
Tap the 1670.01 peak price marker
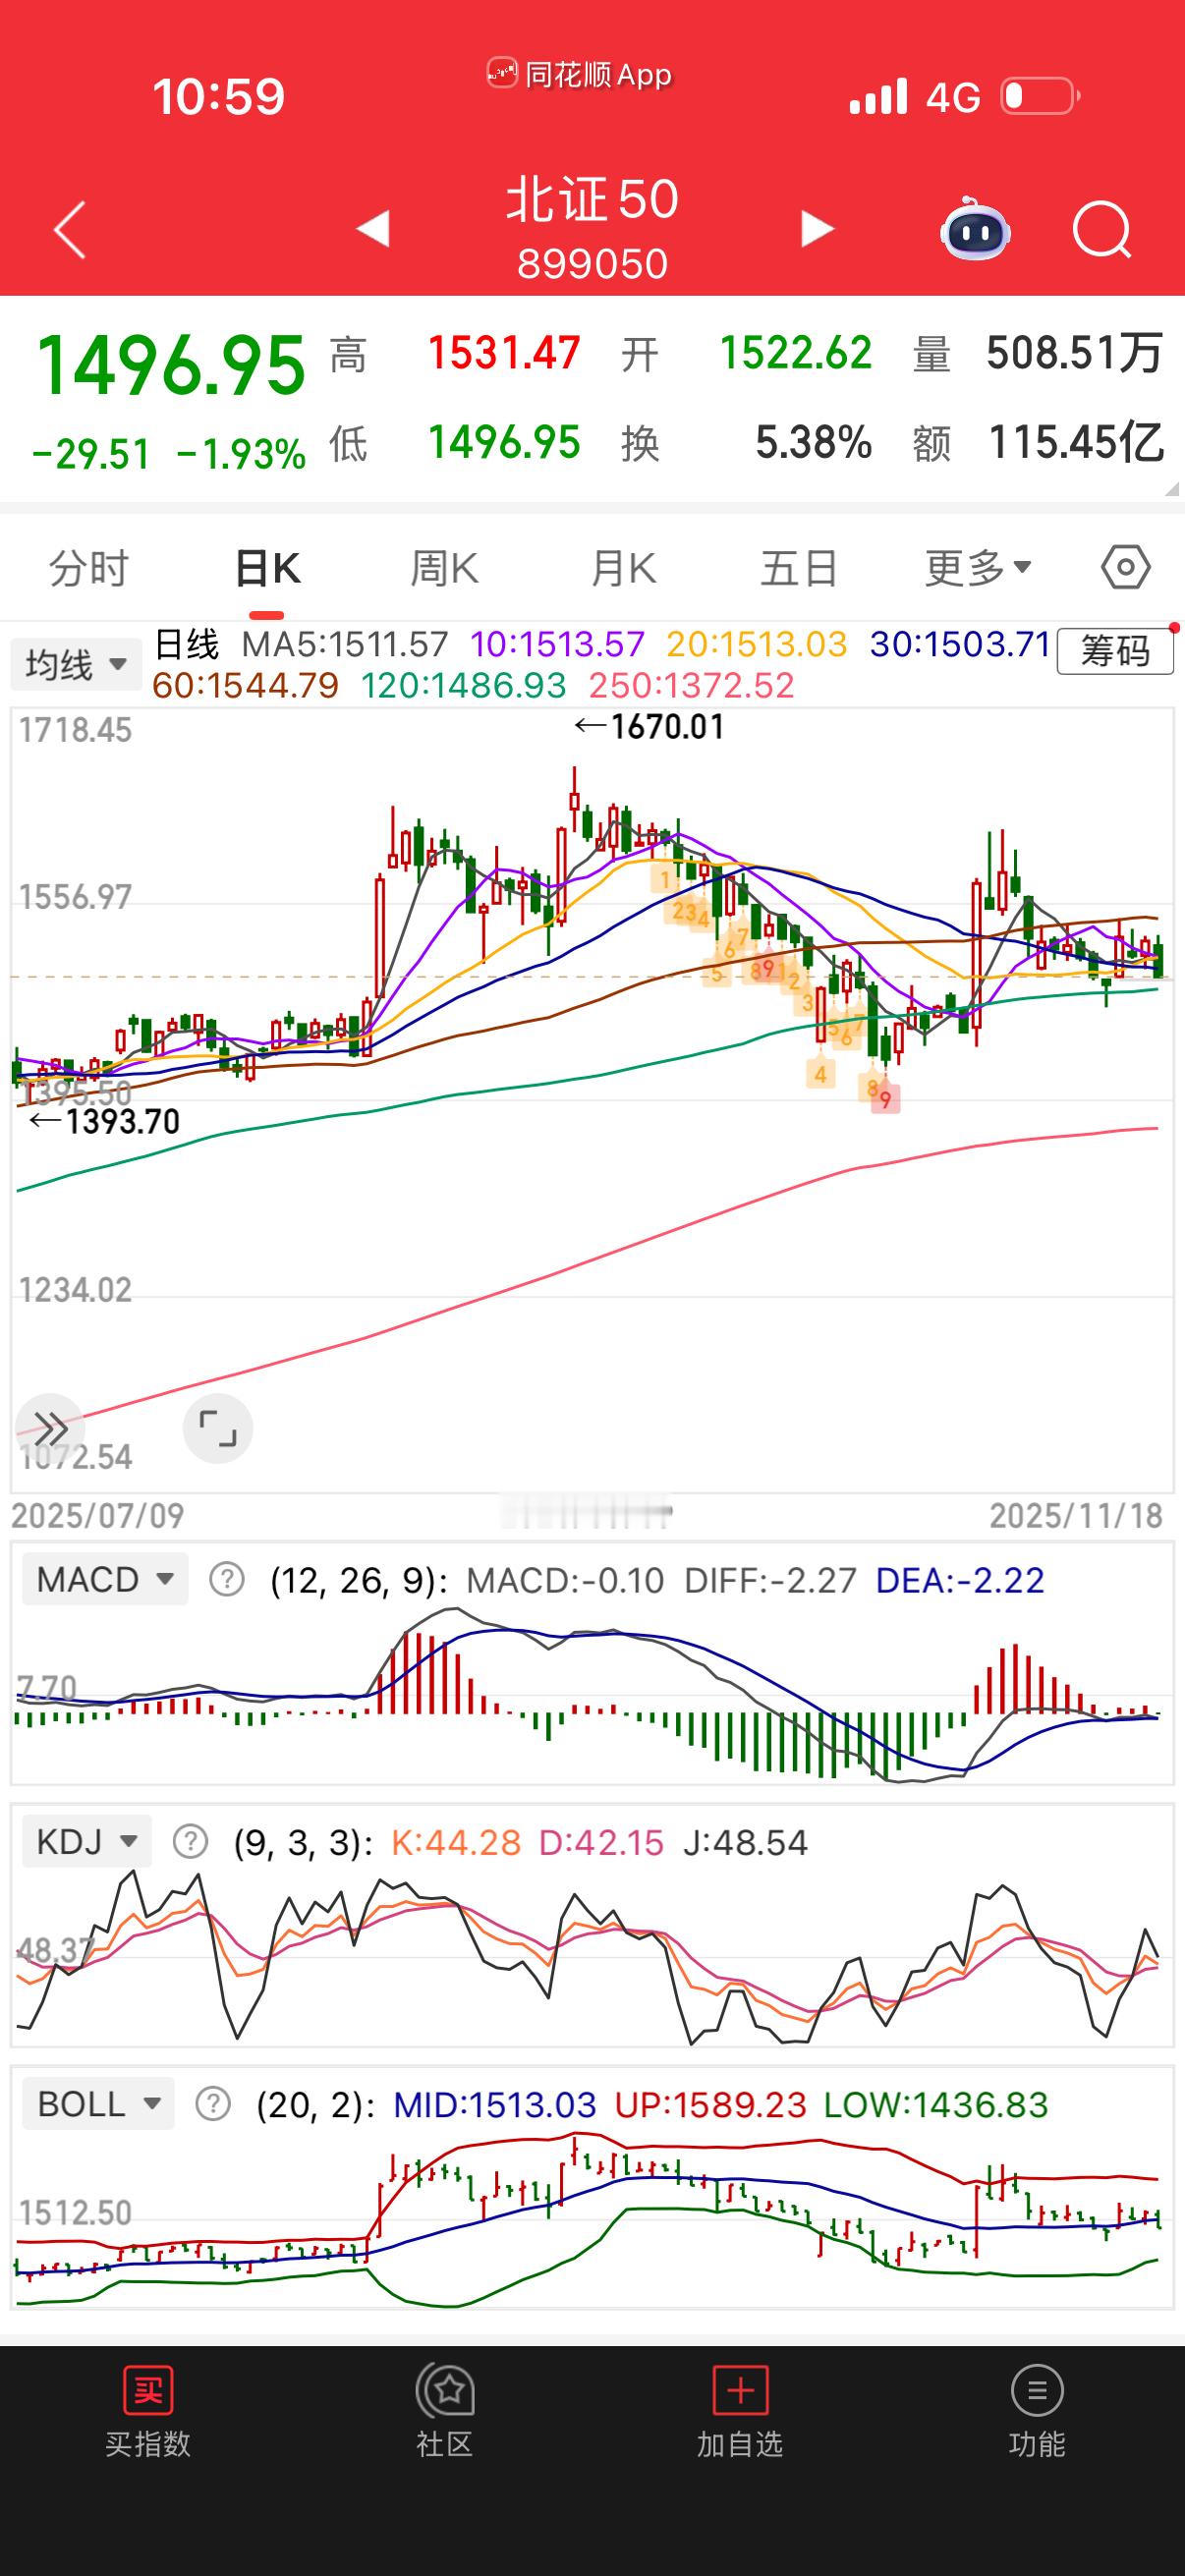click(x=650, y=726)
